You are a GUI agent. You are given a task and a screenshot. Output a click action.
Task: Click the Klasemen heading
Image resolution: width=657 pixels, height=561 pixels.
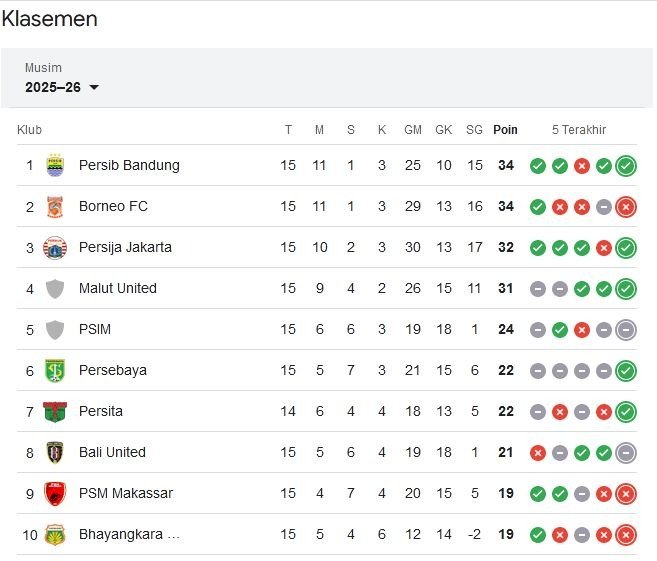[x=50, y=19]
